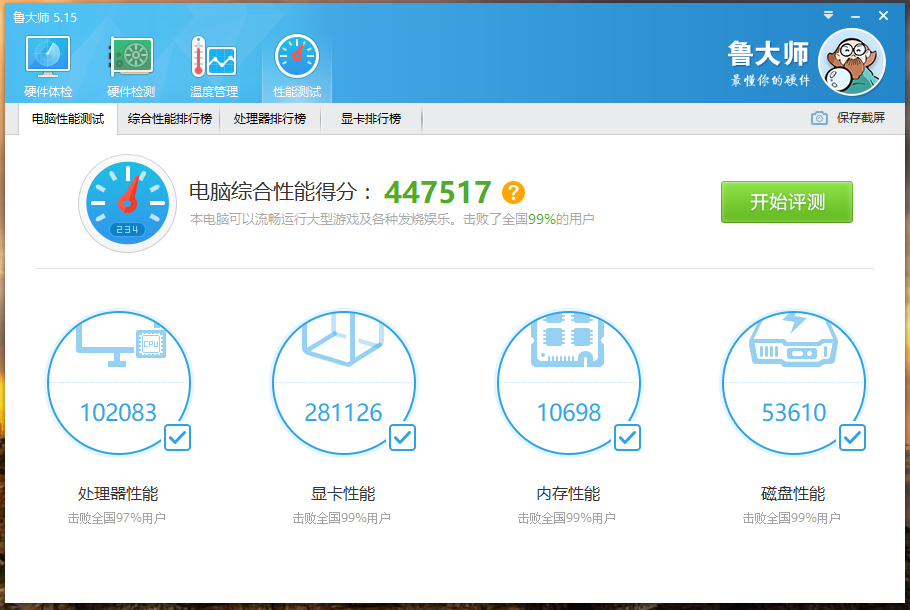Uncheck the 显卡性能 test checkbox
Image resolution: width=910 pixels, height=610 pixels.
[x=402, y=437]
